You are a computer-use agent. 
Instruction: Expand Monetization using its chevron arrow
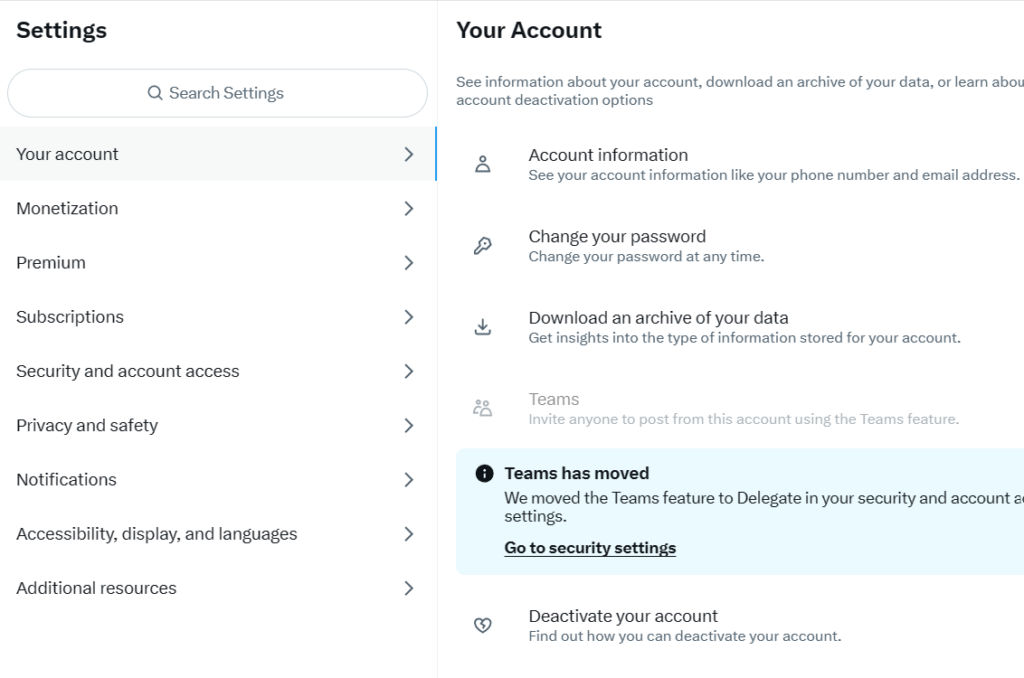pyautogui.click(x=408, y=209)
